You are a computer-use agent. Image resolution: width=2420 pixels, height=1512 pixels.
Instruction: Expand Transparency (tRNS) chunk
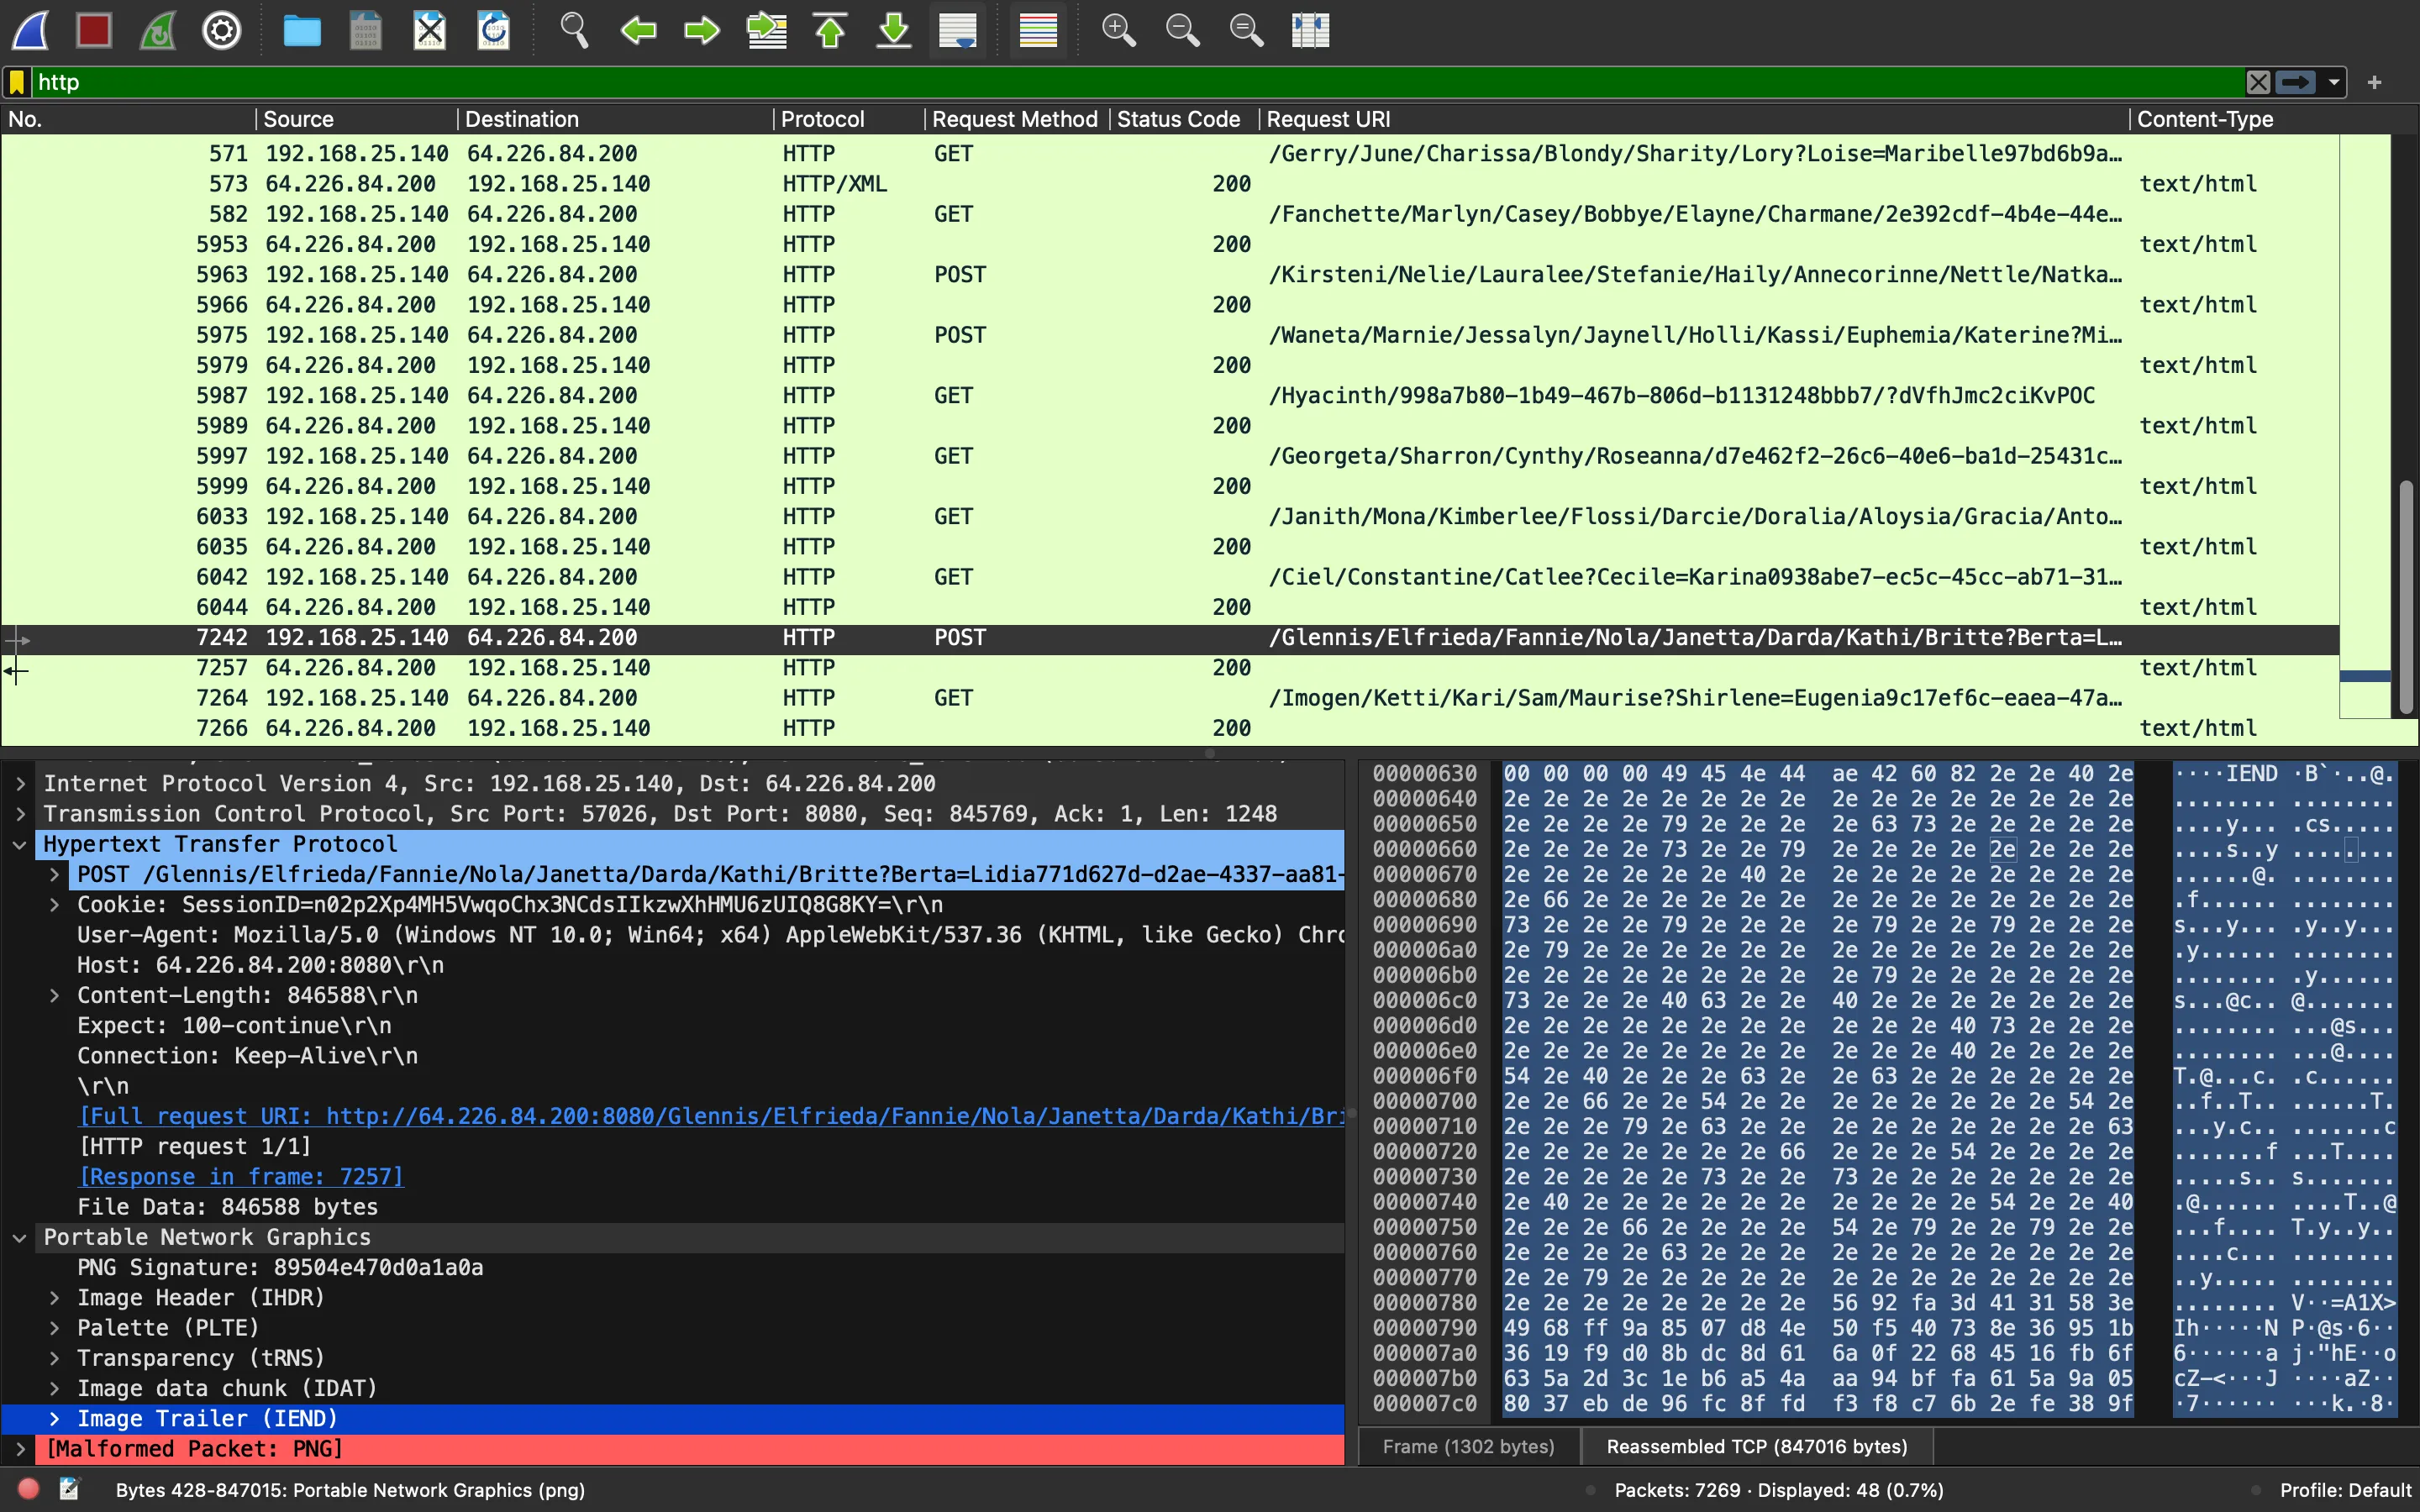tap(54, 1358)
